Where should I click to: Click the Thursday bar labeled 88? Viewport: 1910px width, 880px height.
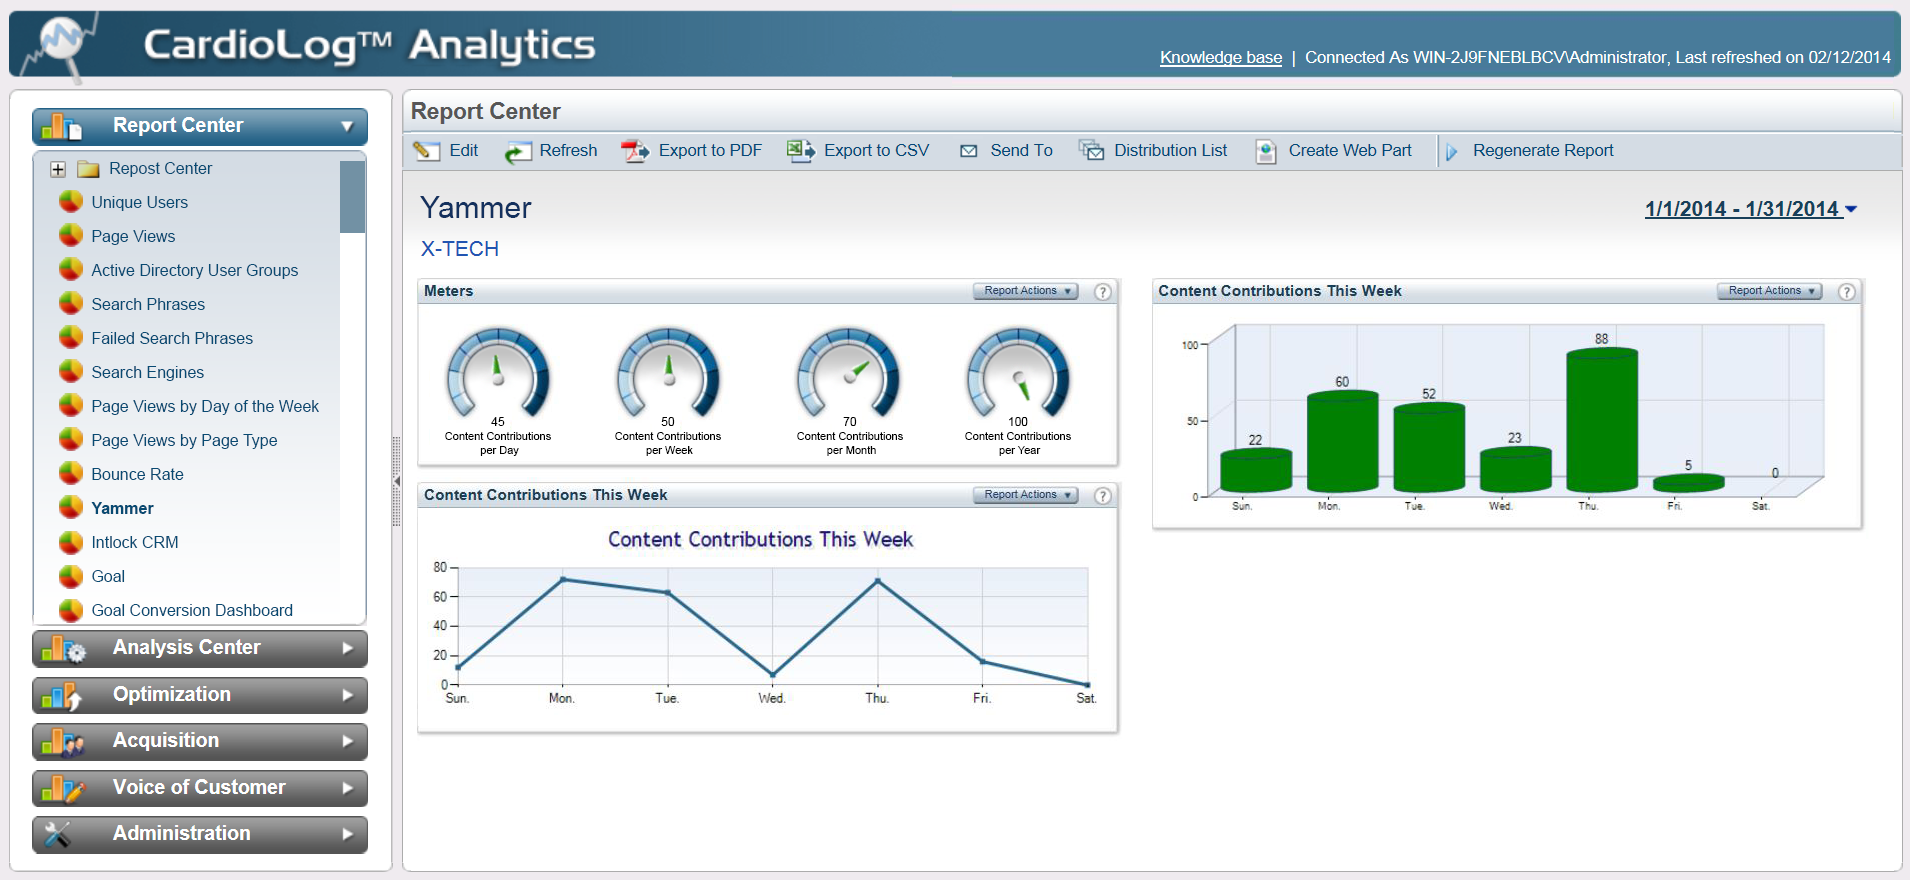pos(1601,420)
